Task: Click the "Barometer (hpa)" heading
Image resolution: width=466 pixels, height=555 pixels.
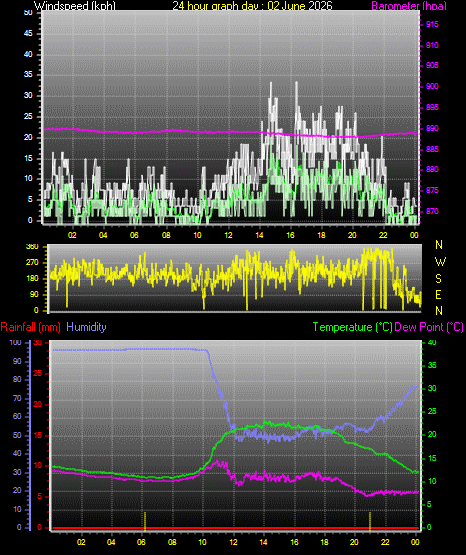Action: 409,6
